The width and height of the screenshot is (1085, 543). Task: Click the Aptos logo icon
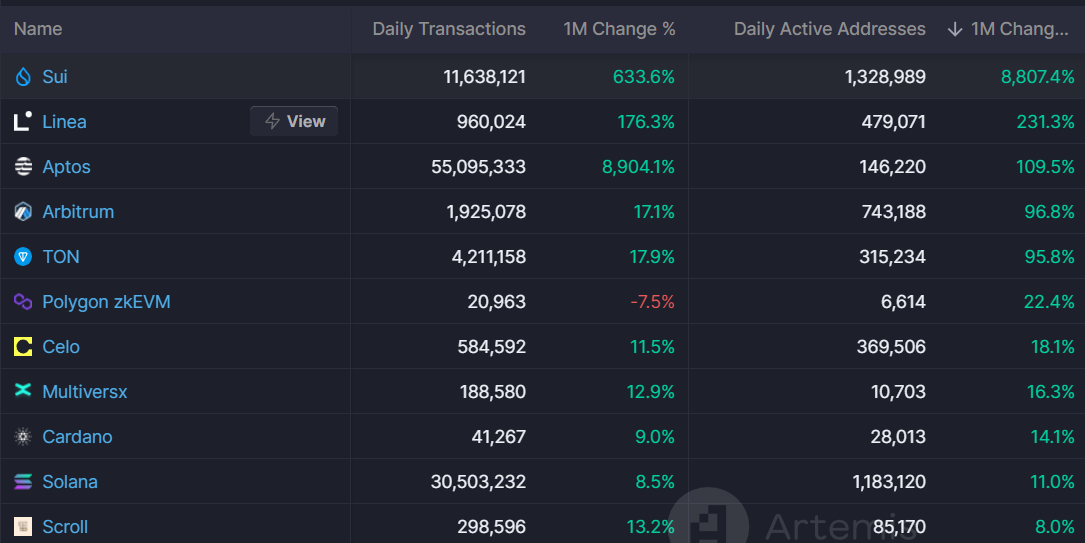[23, 167]
